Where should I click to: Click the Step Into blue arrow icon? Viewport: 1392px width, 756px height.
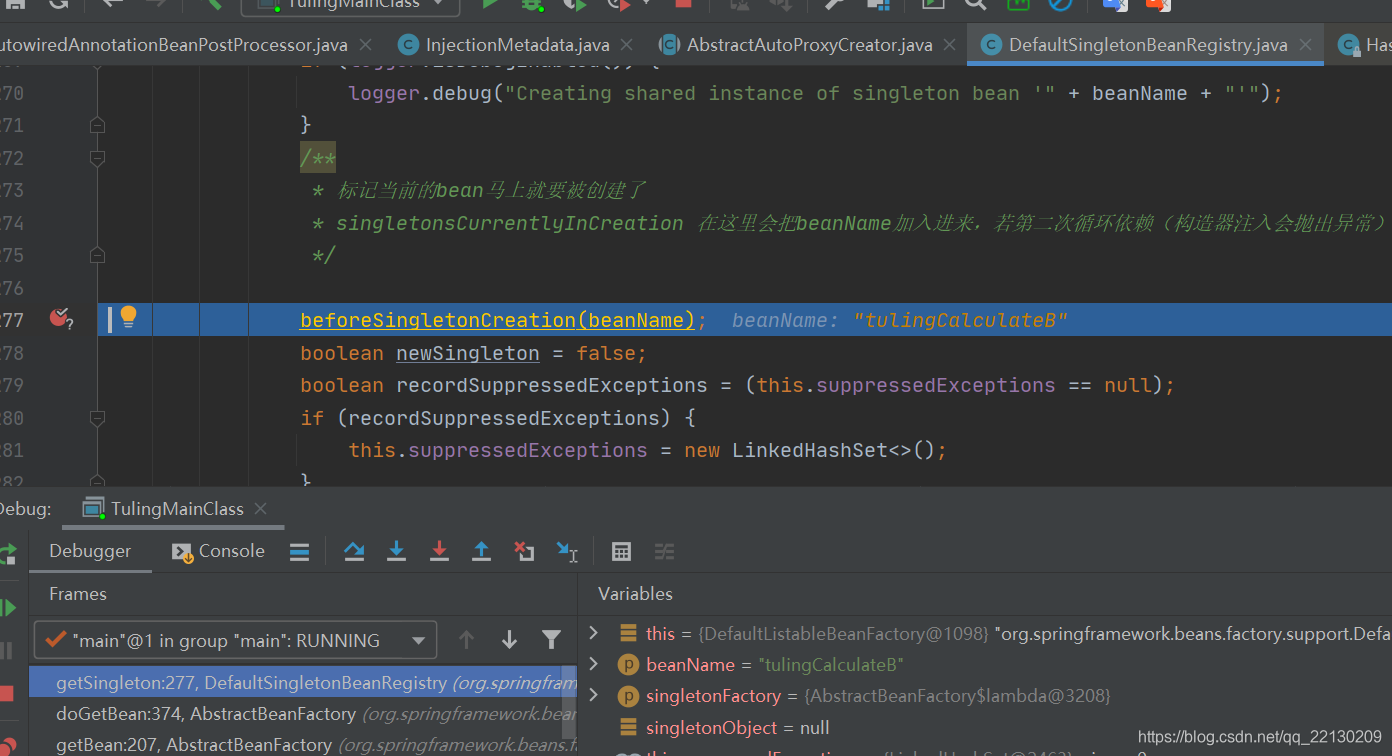[x=396, y=551]
